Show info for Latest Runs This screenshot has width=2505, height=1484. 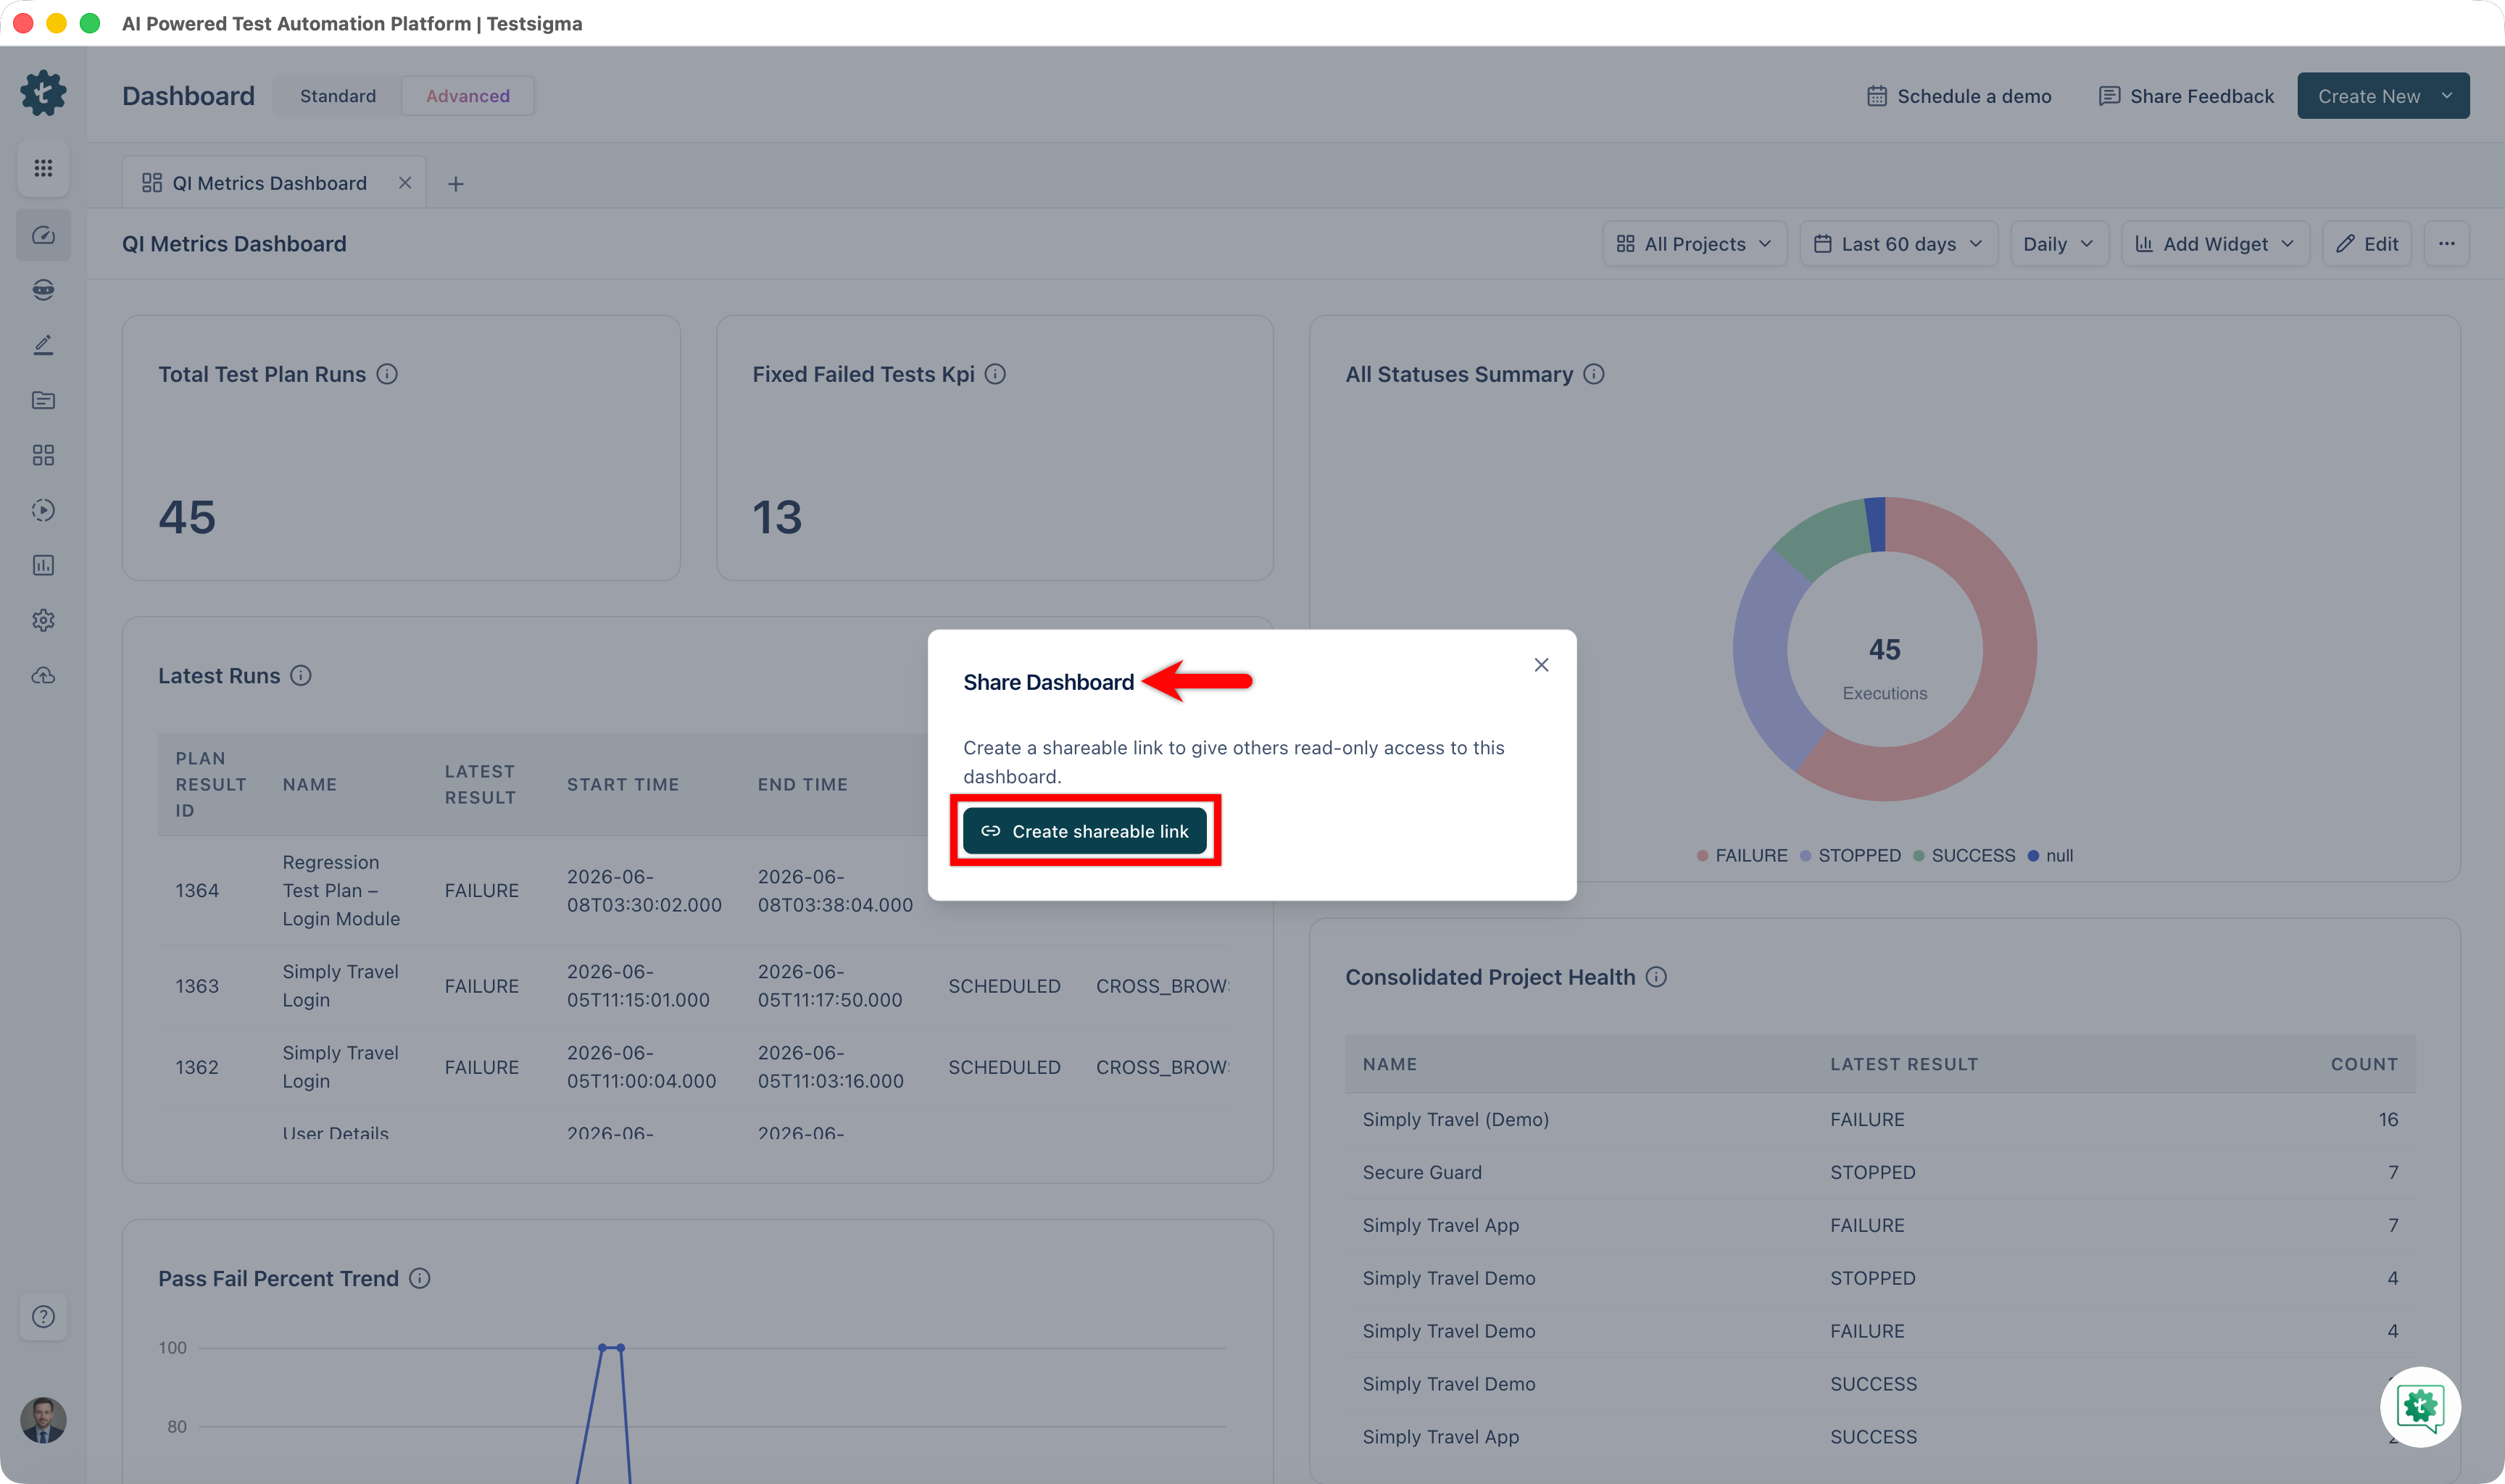(301, 676)
